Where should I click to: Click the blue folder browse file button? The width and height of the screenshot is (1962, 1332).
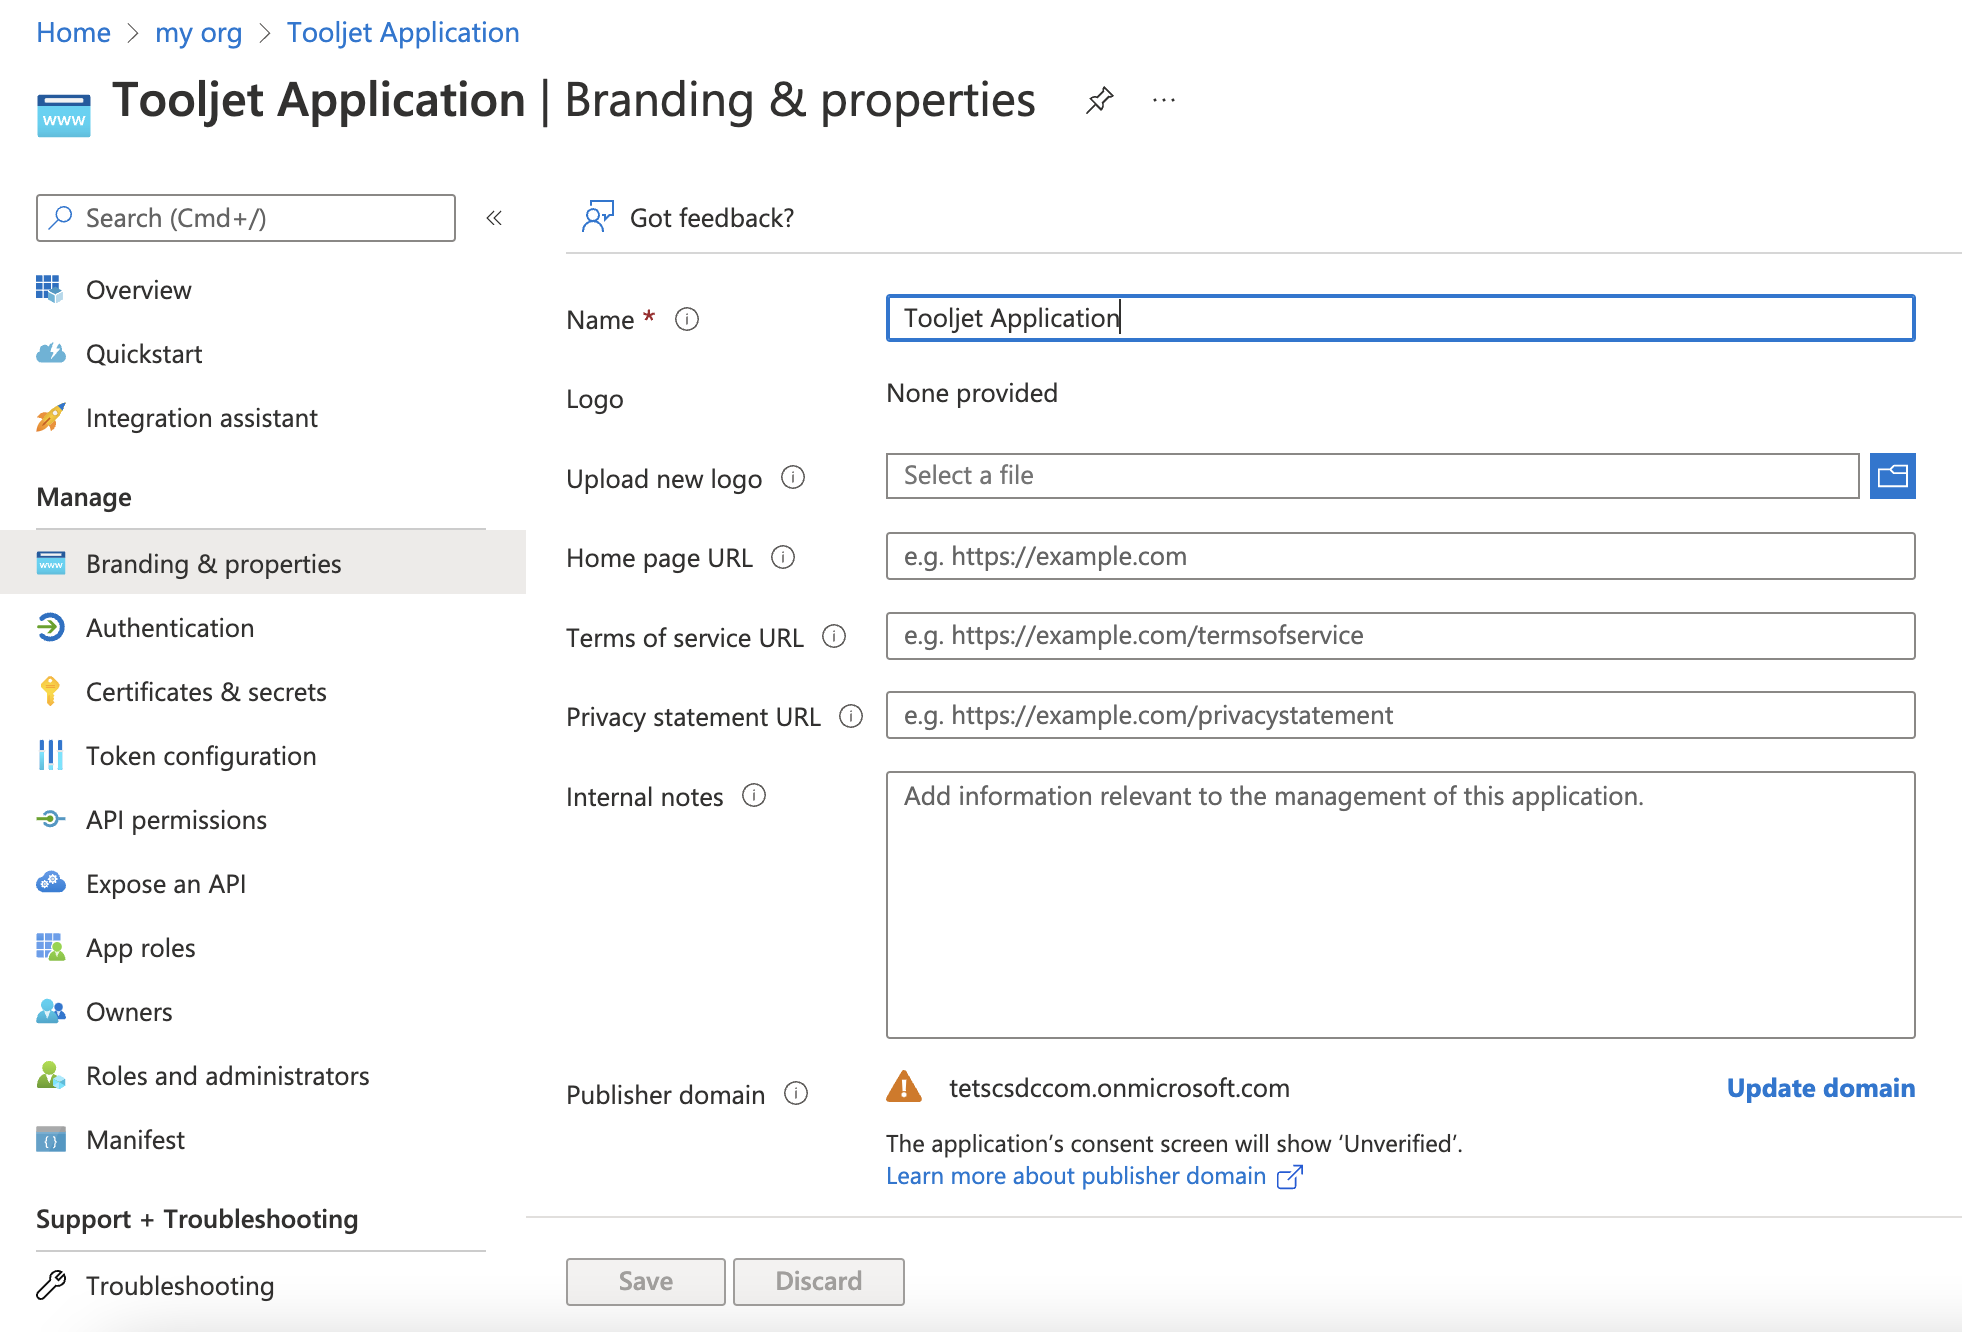1892,476
